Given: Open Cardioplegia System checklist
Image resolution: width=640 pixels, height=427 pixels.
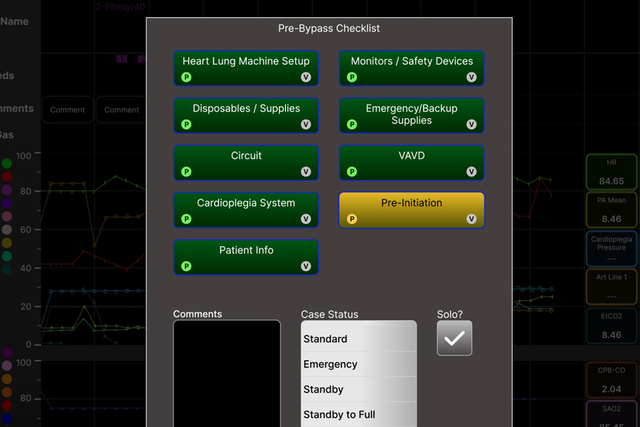Looking at the screenshot, I should [x=246, y=210].
